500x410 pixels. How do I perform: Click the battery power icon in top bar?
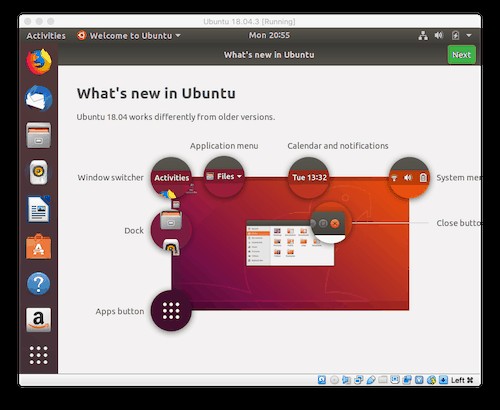tap(455, 35)
